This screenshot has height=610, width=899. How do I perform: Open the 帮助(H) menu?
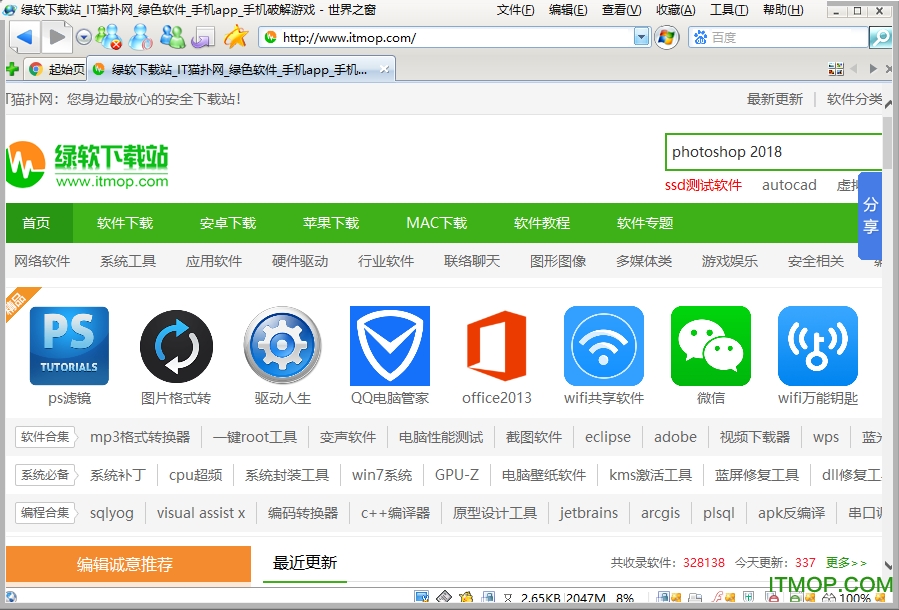coord(783,10)
